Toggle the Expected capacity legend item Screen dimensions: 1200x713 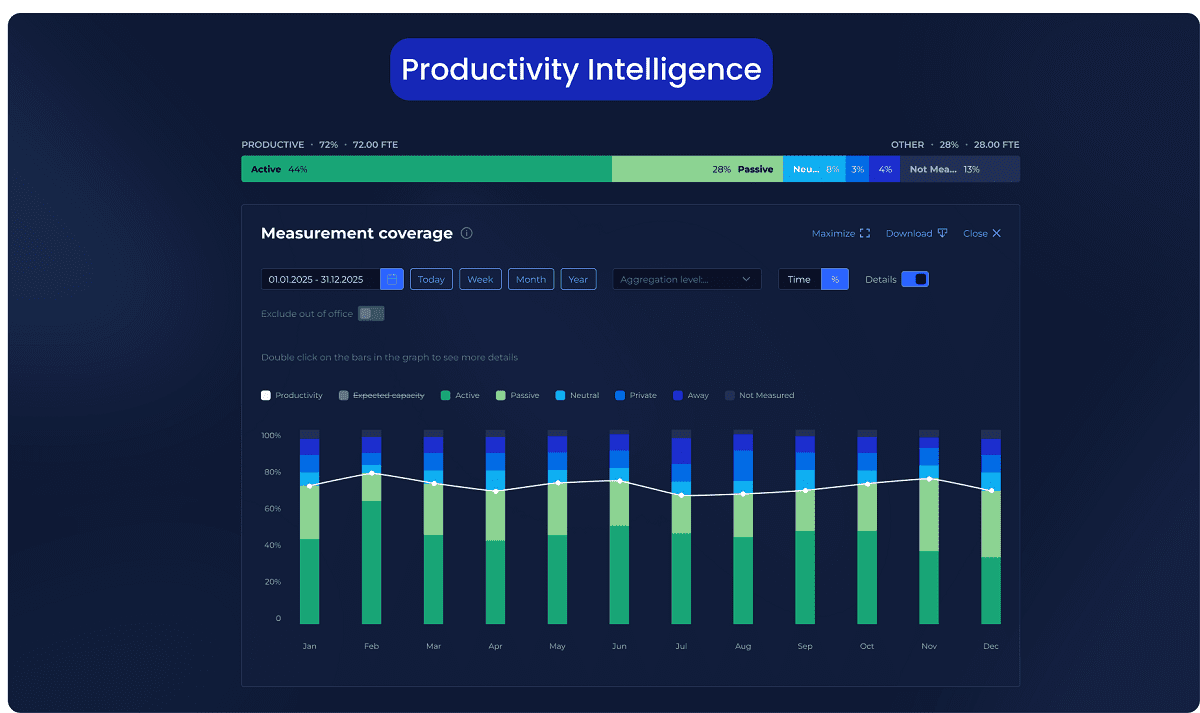tap(381, 396)
